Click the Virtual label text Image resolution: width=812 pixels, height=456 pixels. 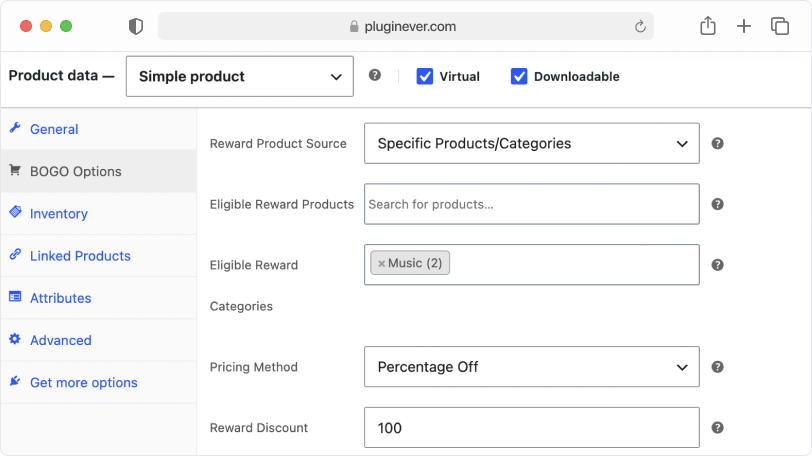pos(459,77)
